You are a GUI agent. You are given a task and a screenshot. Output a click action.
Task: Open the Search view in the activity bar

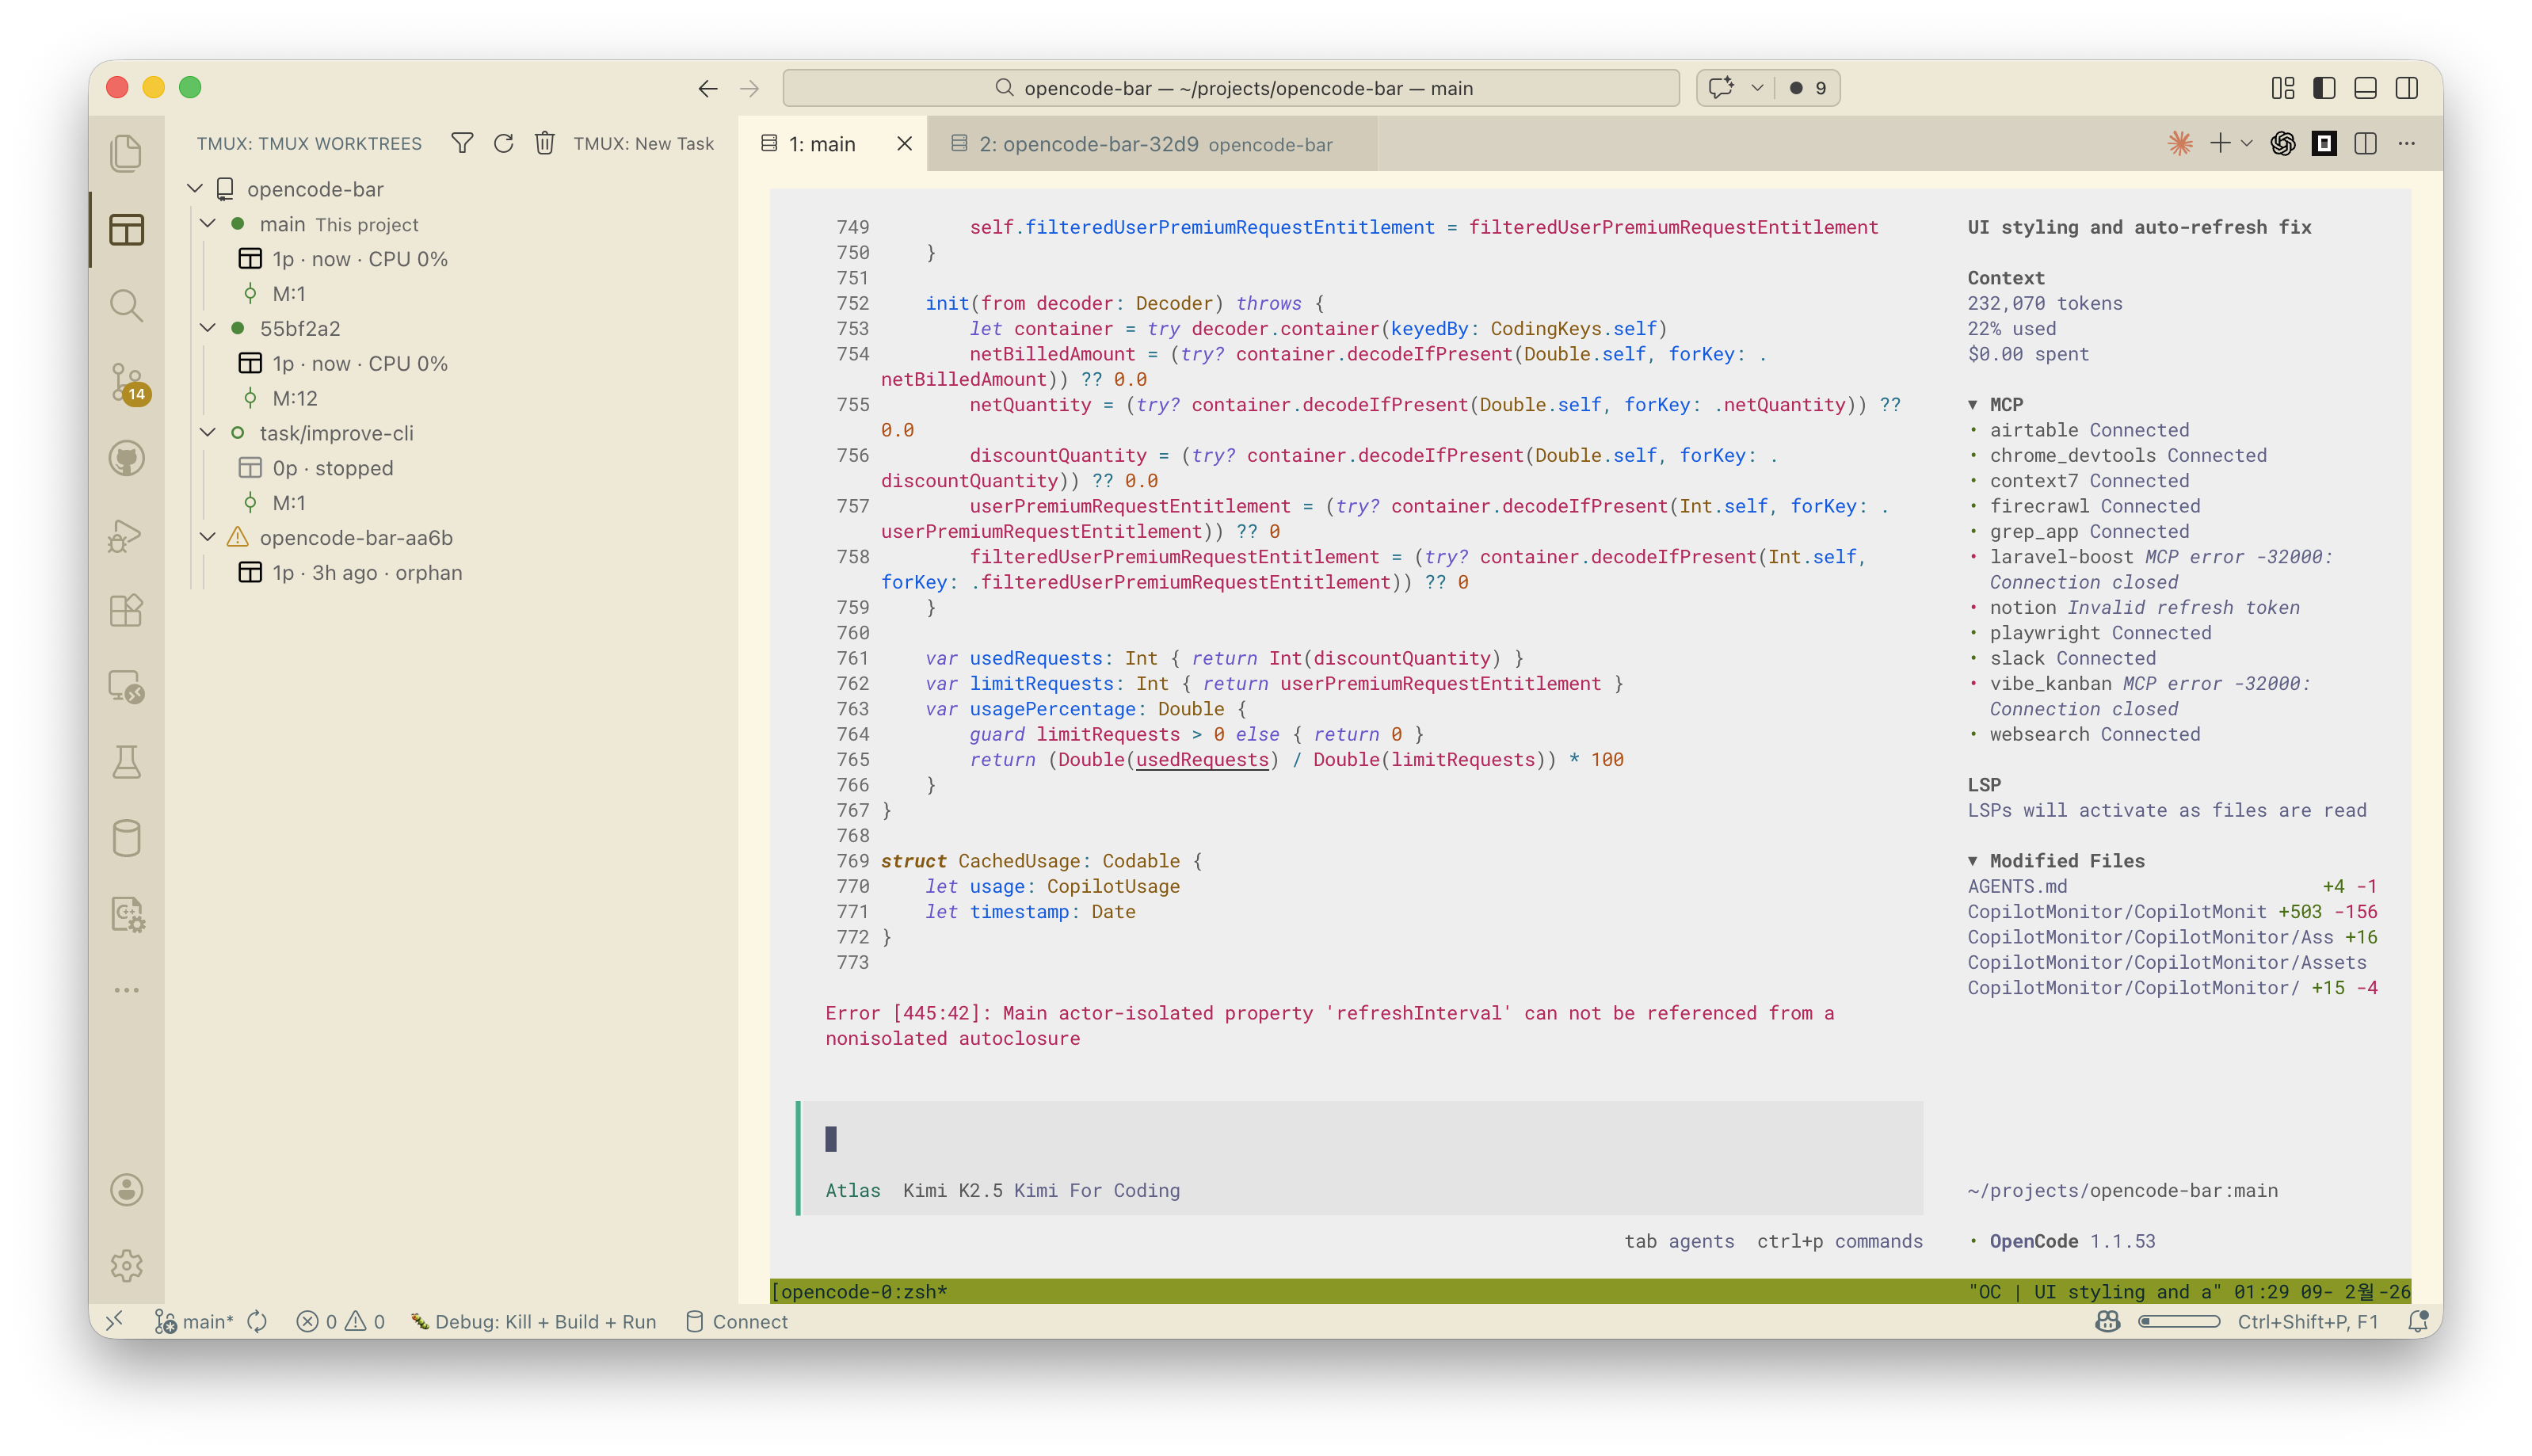127,306
